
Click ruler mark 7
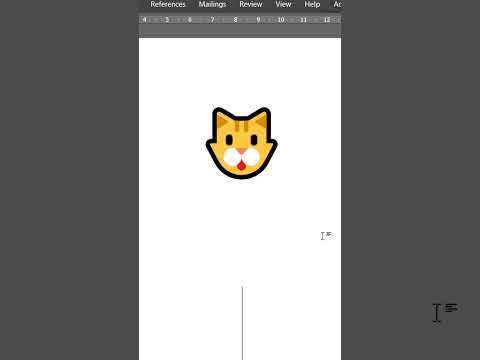click(212, 20)
